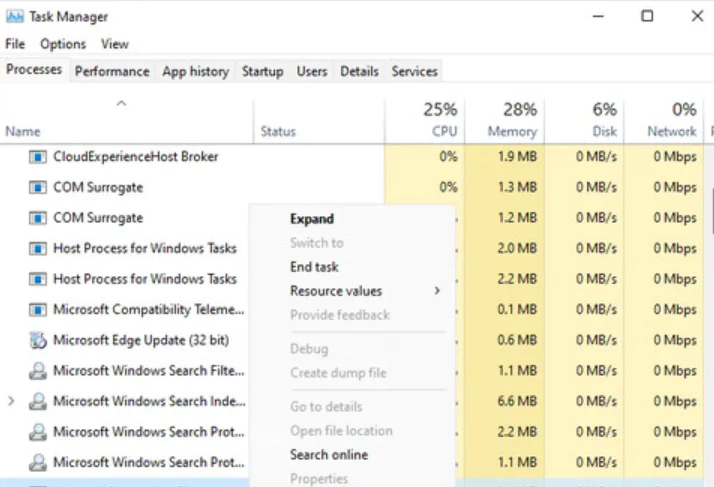The height and width of the screenshot is (487, 714).
Task: Click the vertical scrollbar of process list
Action: (711, 210)
